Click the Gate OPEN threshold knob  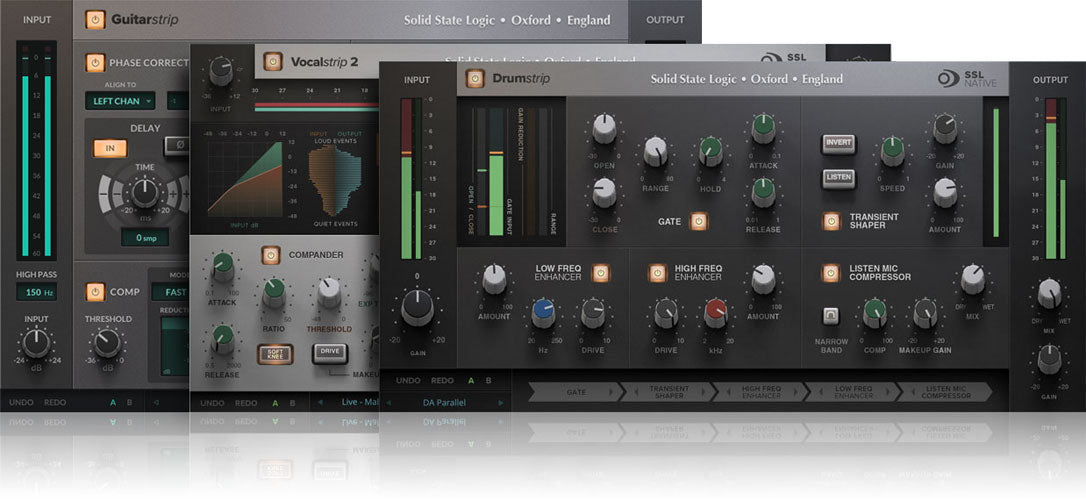pyautogui.click(x=604, y=129)
